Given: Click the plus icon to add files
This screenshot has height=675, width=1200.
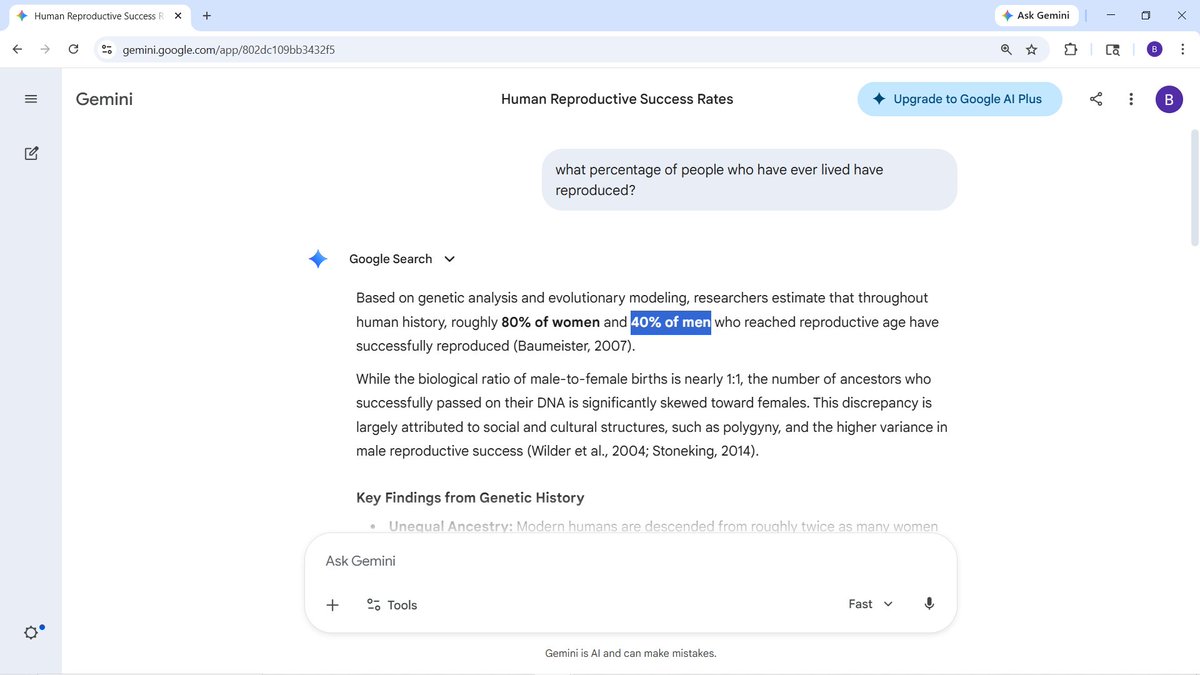Looking at the screenshot, I should (333, 605).
